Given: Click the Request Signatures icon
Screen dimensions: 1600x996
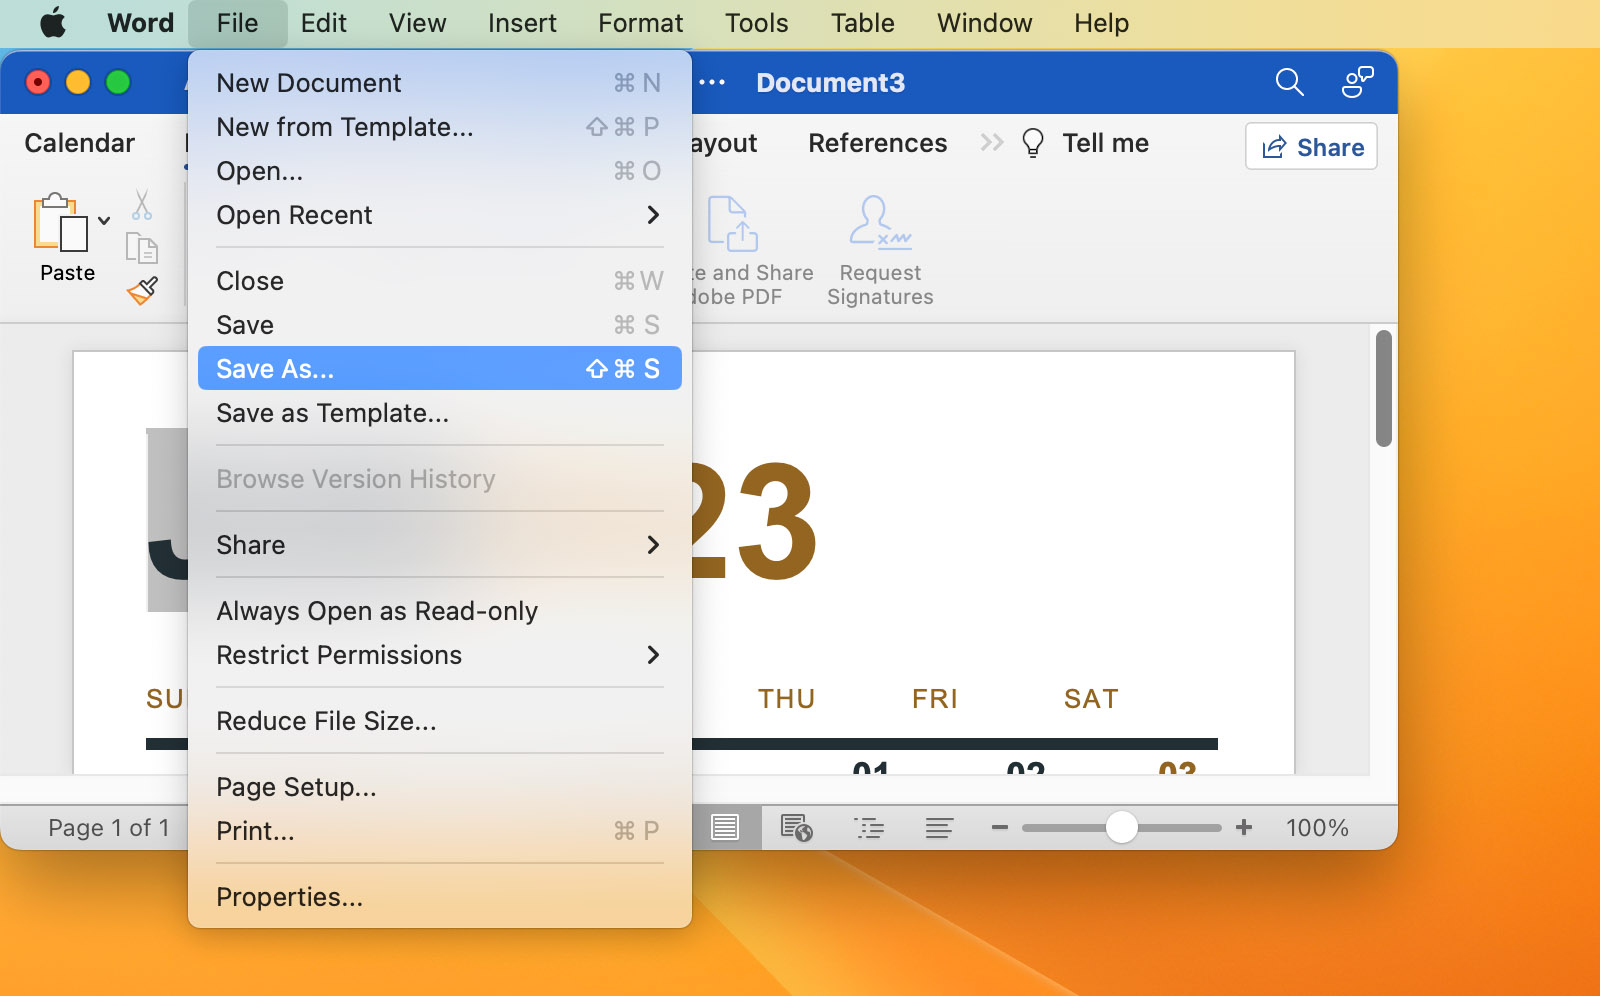Looking at the screenshot, I should [880, 222].
